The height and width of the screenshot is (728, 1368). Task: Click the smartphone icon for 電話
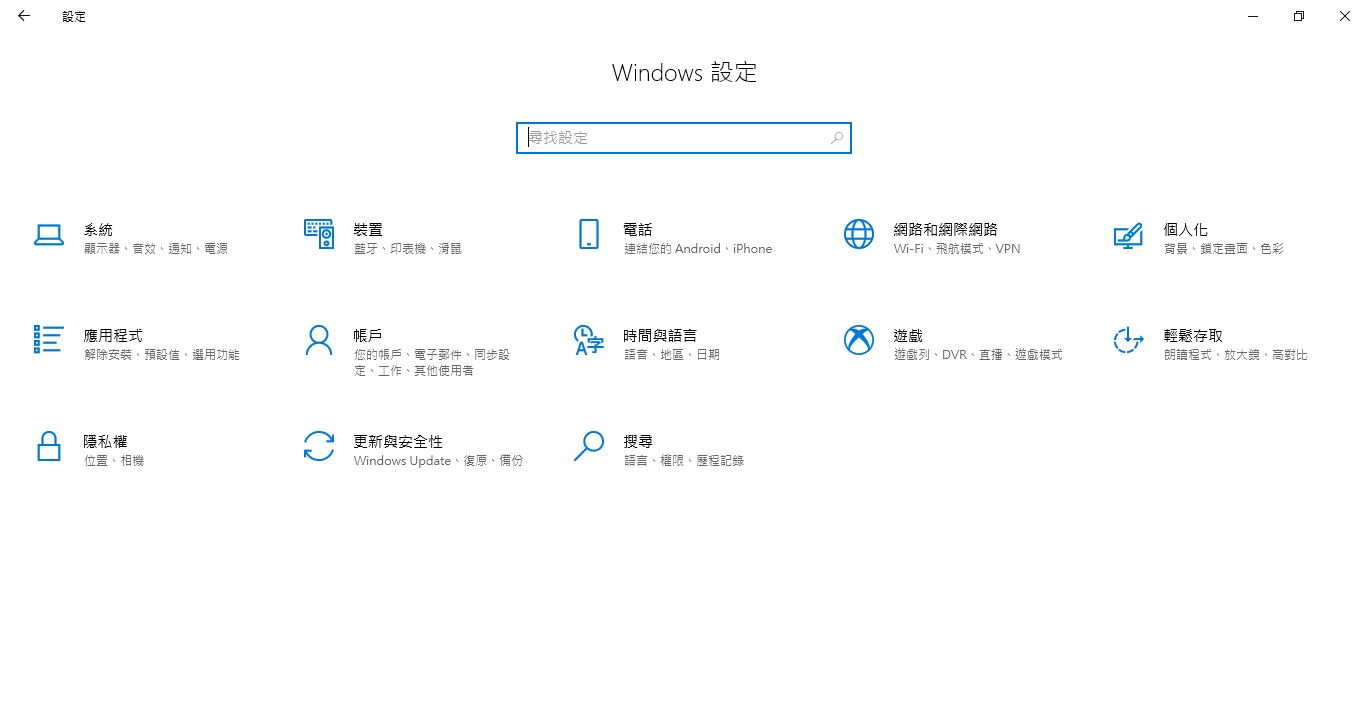coord(589,234)
